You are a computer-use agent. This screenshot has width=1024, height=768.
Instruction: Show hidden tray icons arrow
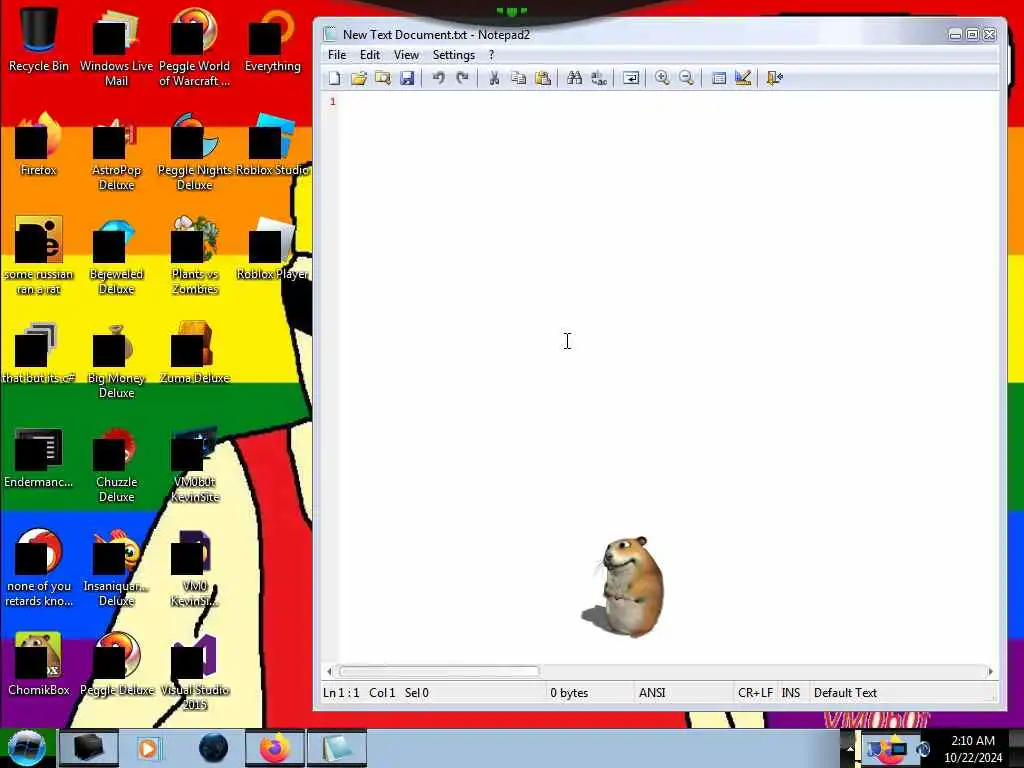pos(850,748)
